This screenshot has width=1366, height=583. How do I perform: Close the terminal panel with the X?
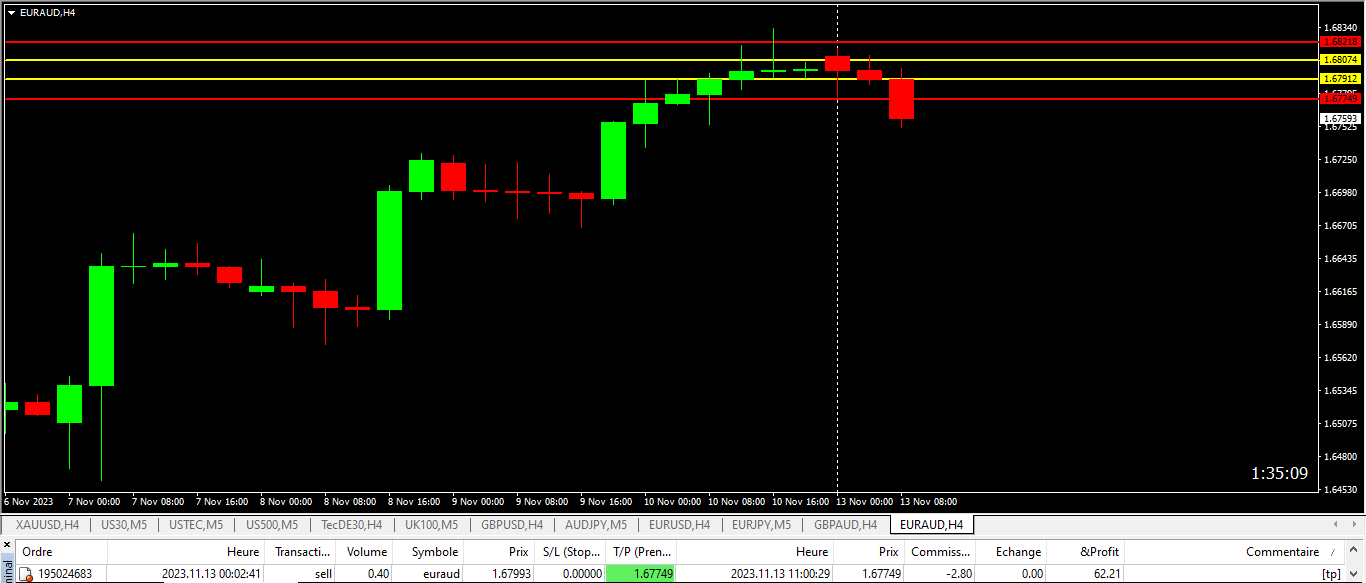[x=5, y=546]
